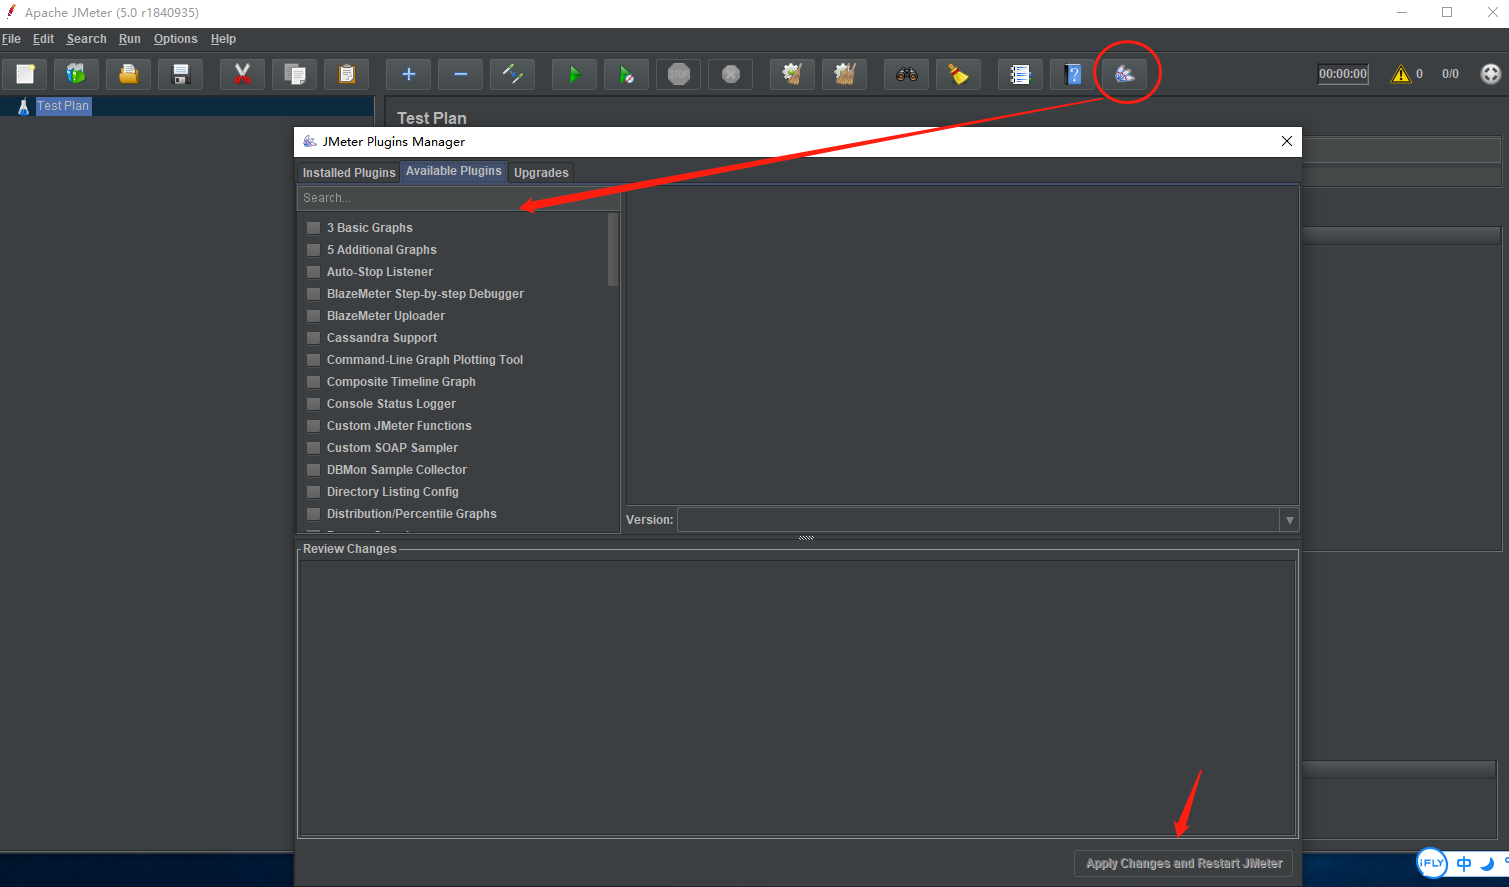Switch to the Upgrades tab
Viewport: 1509px width, 887px height.
click(541, 173)
